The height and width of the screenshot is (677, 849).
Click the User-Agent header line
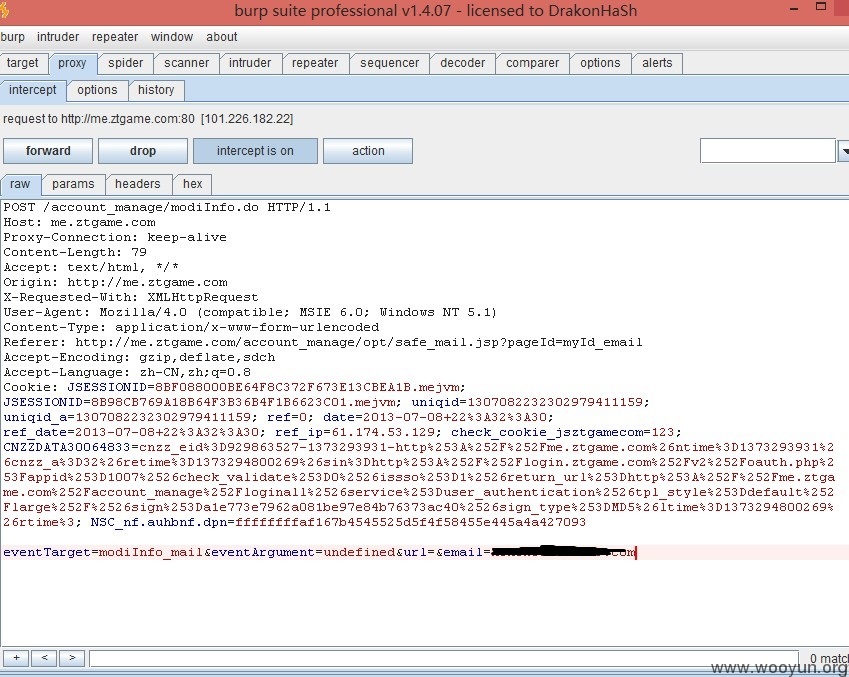[250, 312]
